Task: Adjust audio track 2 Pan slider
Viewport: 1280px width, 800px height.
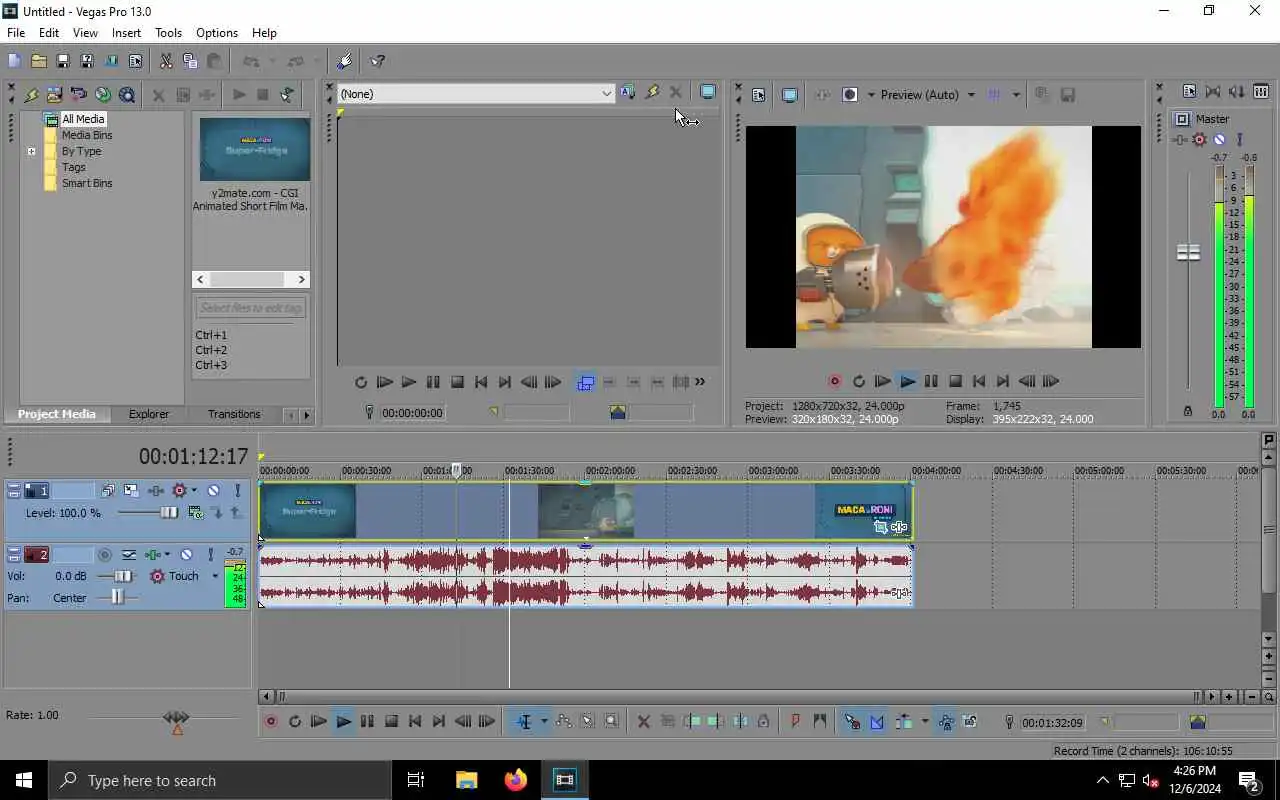Action: click(x=117, y=597)
